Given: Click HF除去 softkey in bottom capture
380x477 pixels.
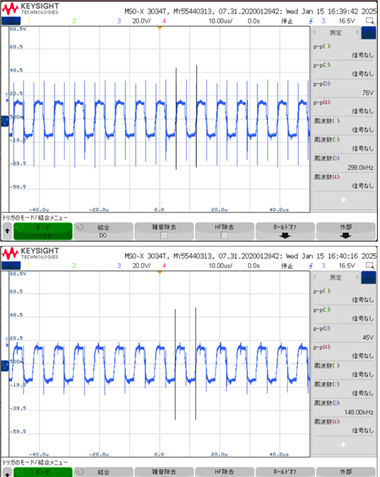Looking at the screenshot, I should point(224,472).
